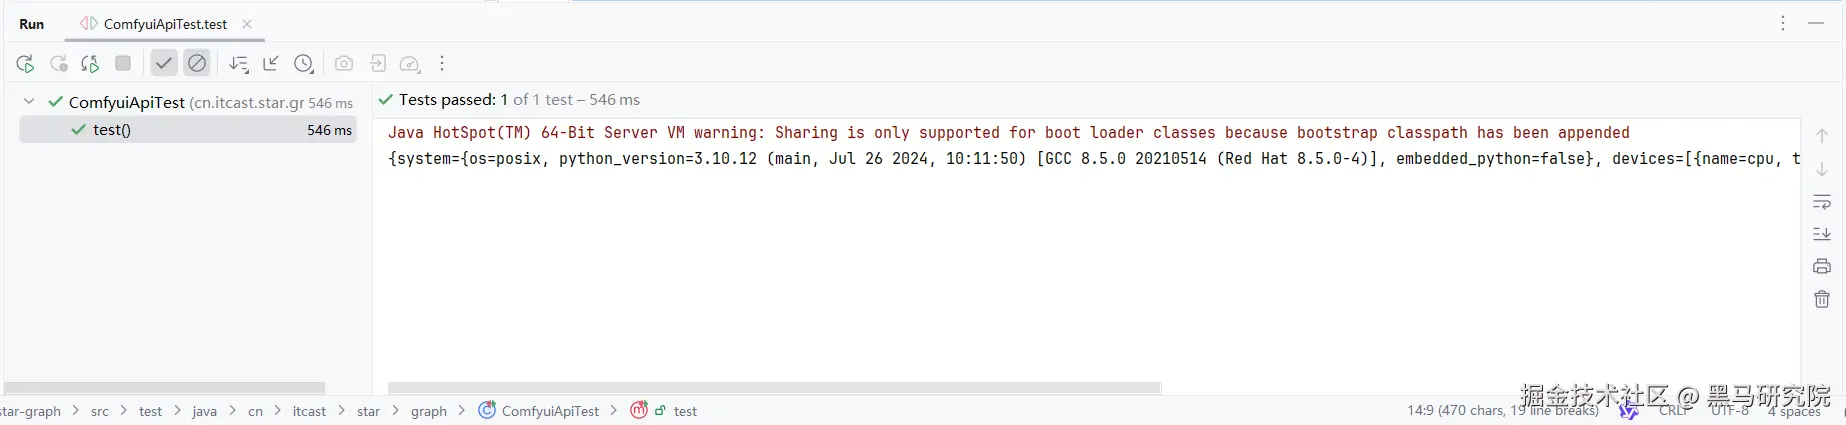Open the Run toolbar more options menu
Viewport: 1846px width, 425px height.
point(442,63)
